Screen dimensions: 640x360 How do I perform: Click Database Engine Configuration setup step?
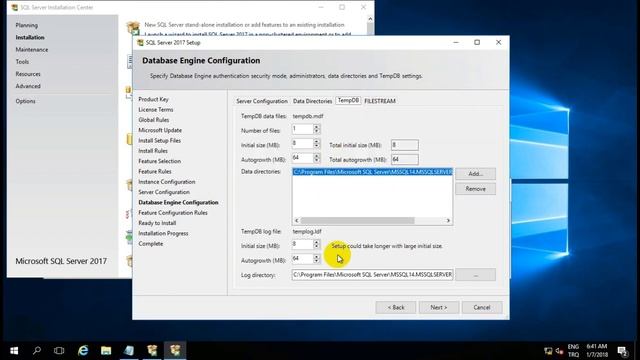click(x=178, y=202)
